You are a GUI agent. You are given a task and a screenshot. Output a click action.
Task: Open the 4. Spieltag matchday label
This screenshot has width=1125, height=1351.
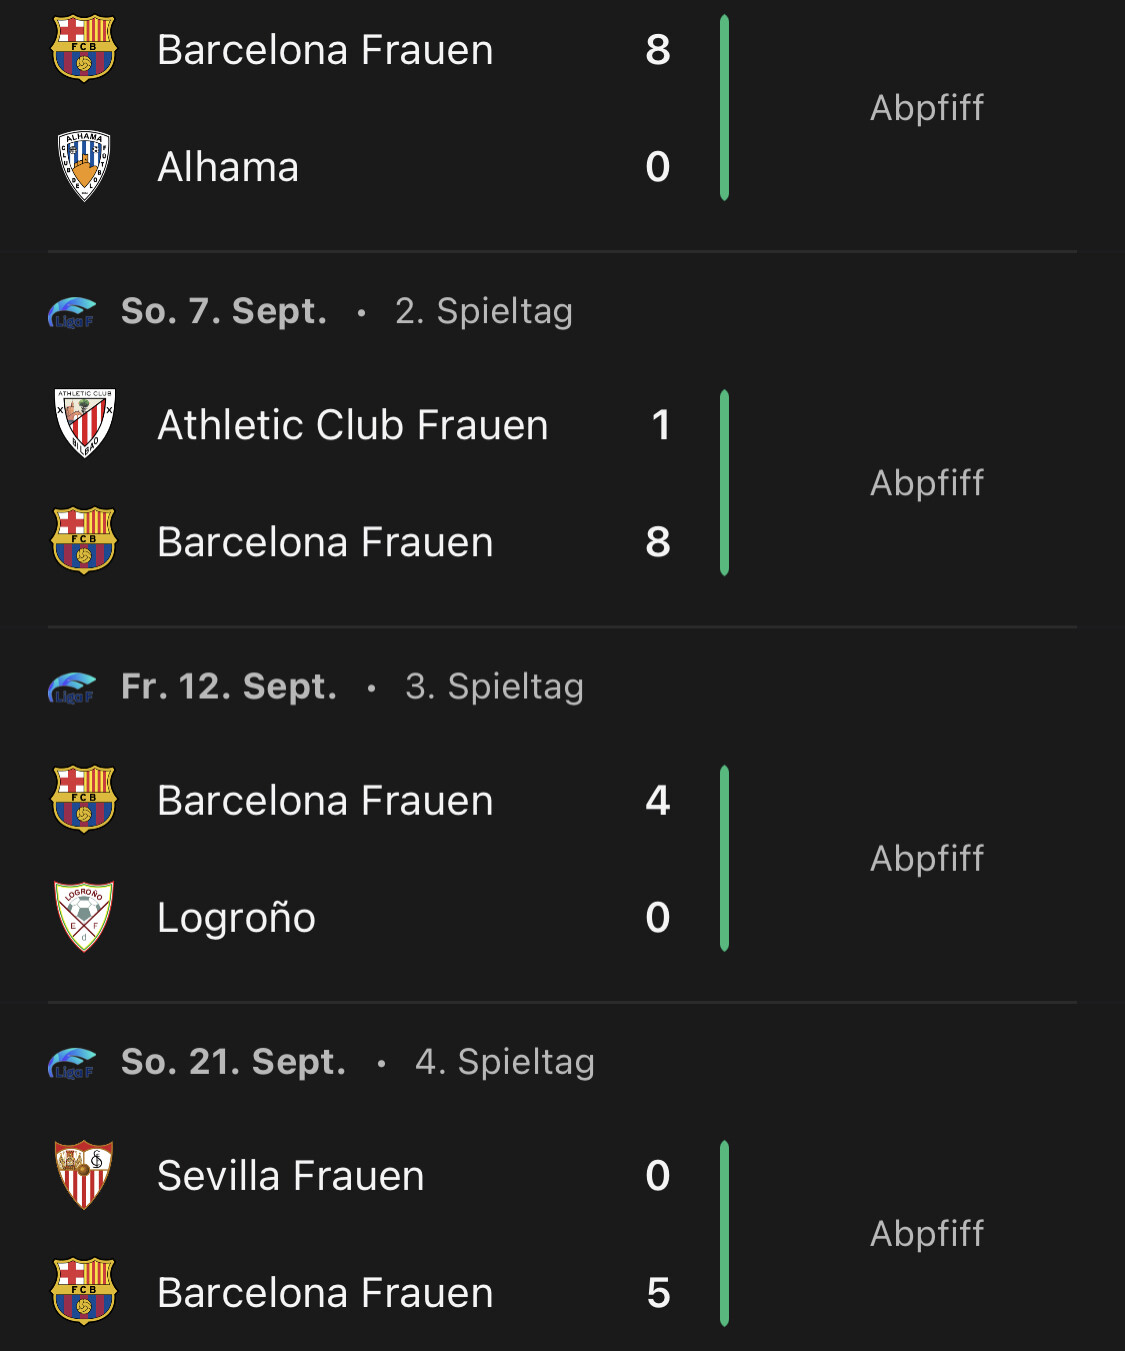click(504, 1062)
